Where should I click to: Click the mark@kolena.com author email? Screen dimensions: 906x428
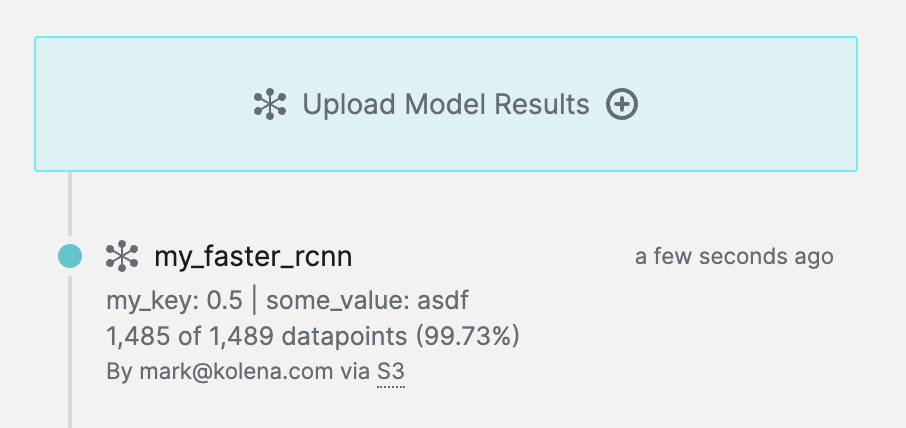pyautogui.click(x=234, y=372)
